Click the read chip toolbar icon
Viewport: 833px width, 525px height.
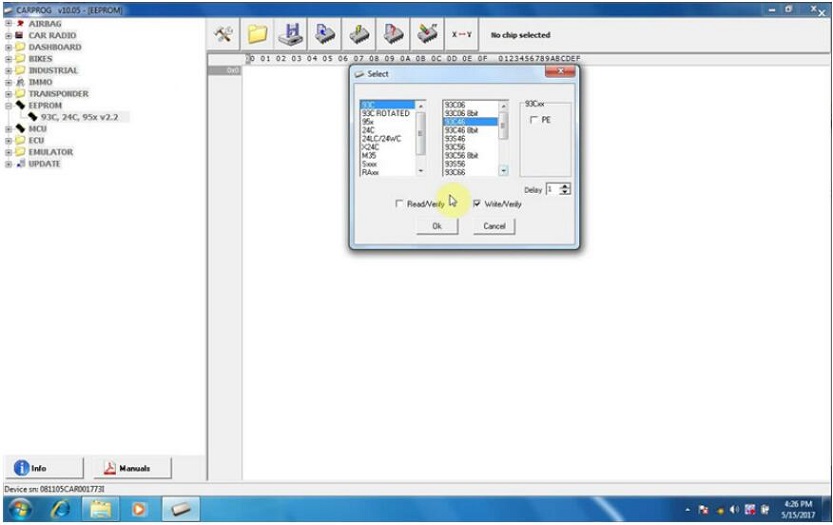[x=325, y=35]
